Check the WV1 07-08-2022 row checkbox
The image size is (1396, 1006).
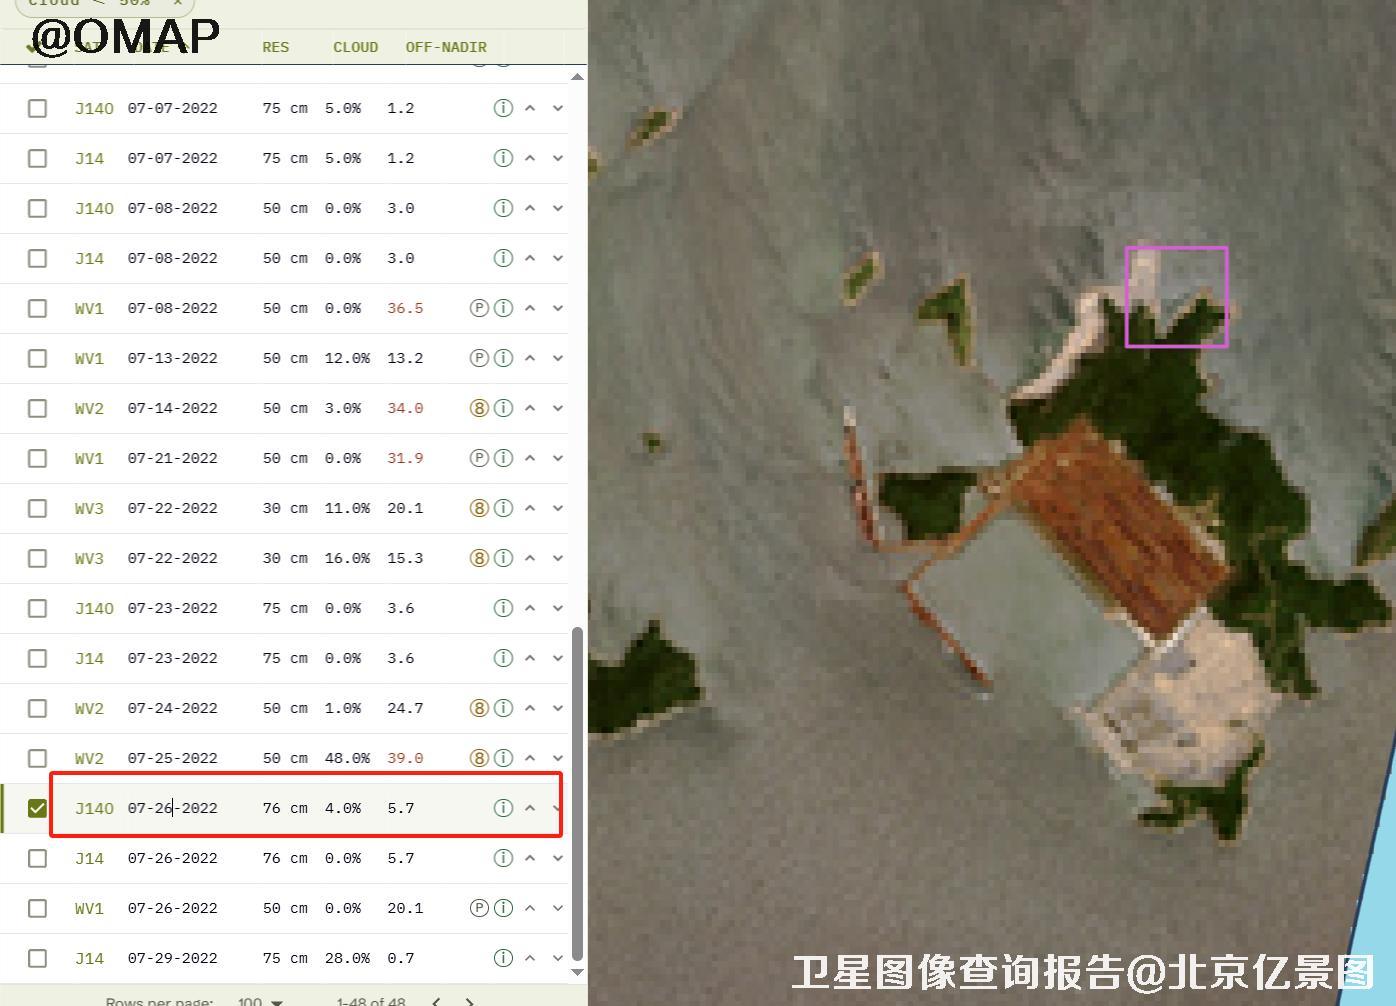(37, 308)
